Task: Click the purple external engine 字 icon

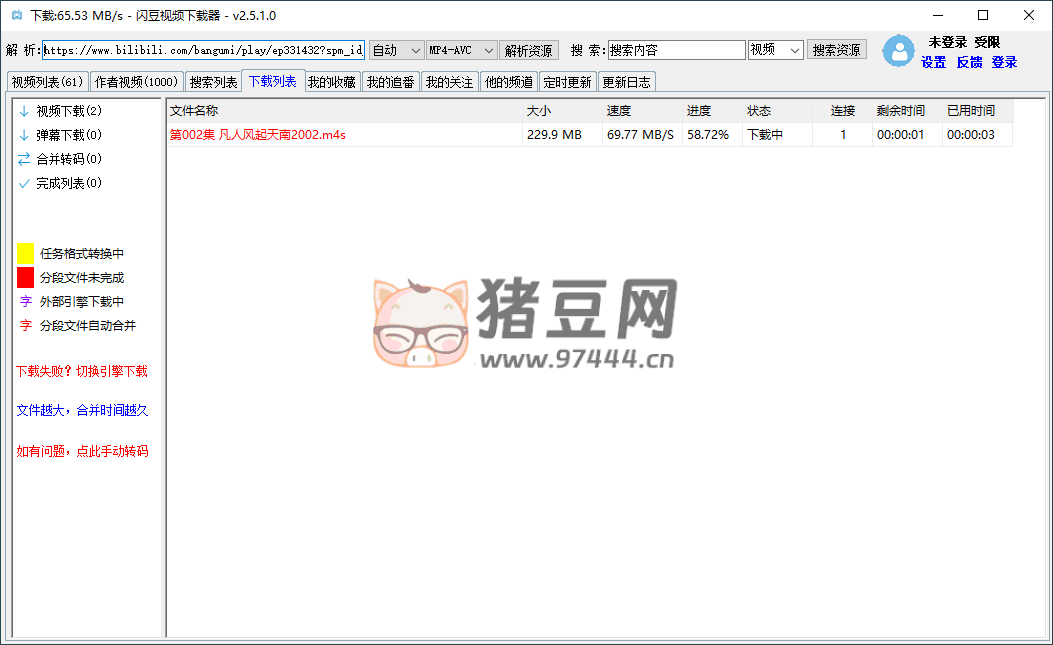Action: 25,301
